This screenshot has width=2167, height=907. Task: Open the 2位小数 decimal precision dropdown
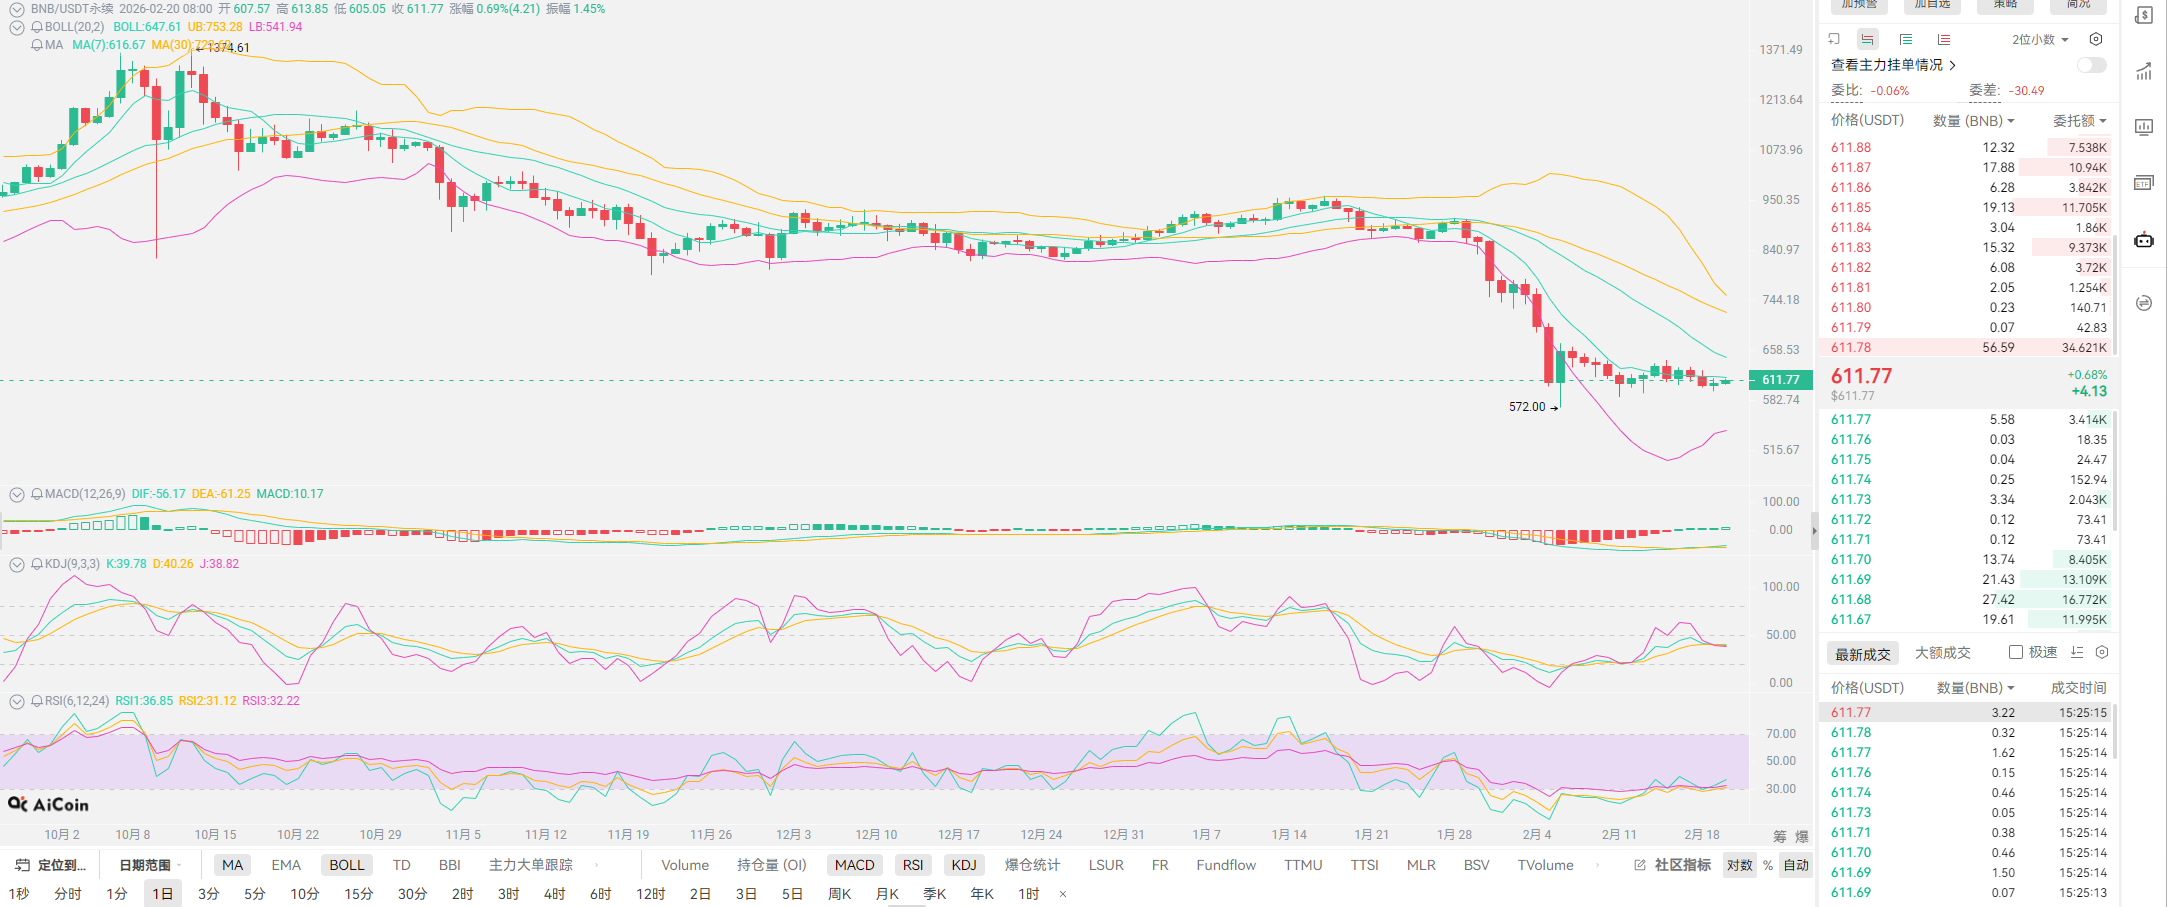[2040, 40]
